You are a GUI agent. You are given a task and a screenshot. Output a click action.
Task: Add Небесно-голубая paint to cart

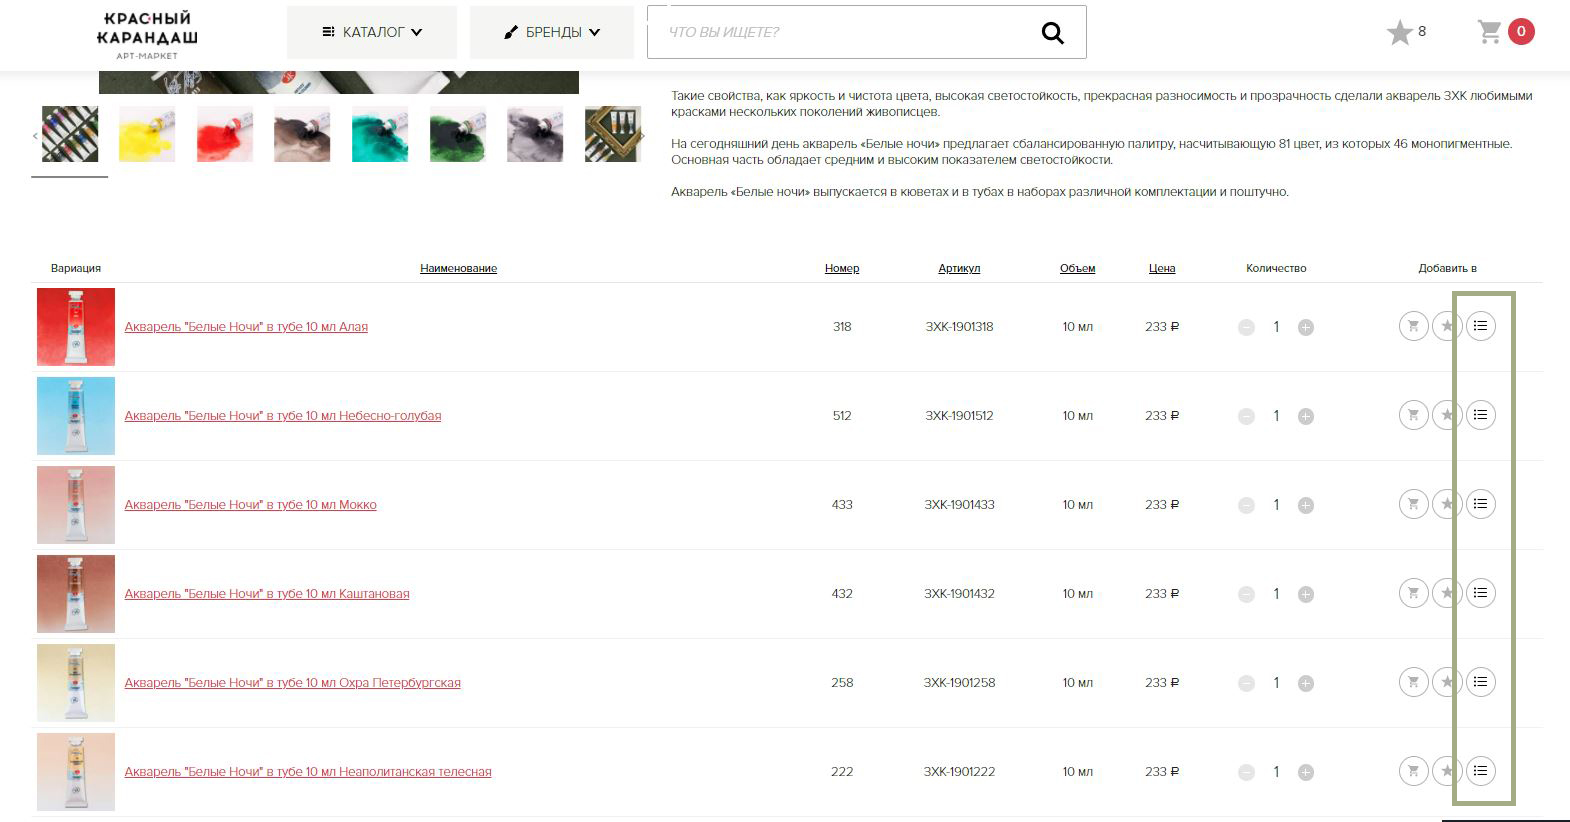click(1413, 415)
